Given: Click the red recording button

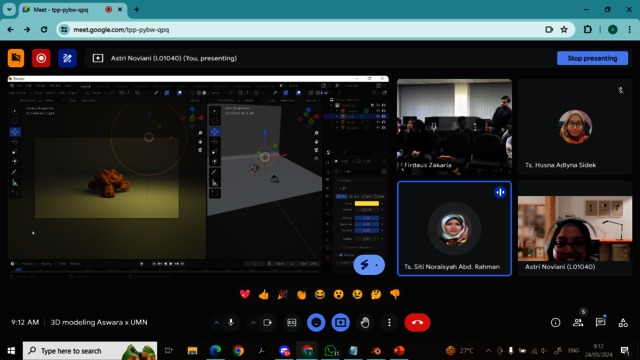Looking at the screenshot, I should click(x=41, y=58).
